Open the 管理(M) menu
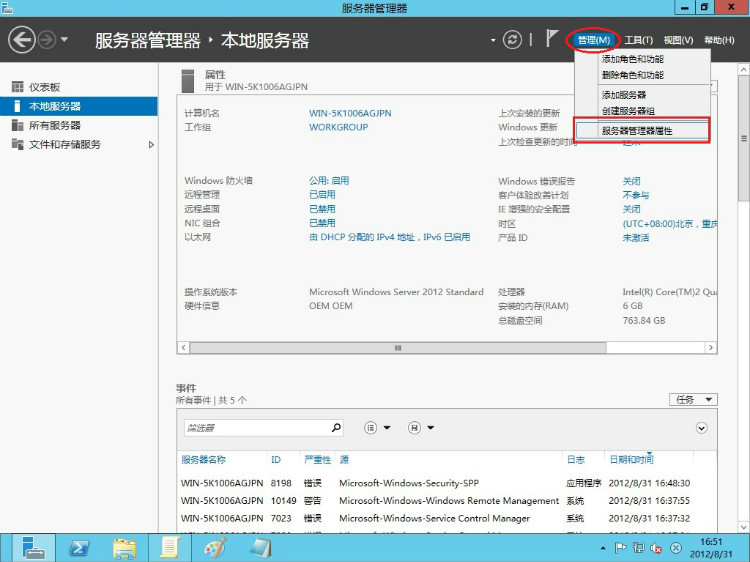The image size is (750, 562). click(594, 40)
